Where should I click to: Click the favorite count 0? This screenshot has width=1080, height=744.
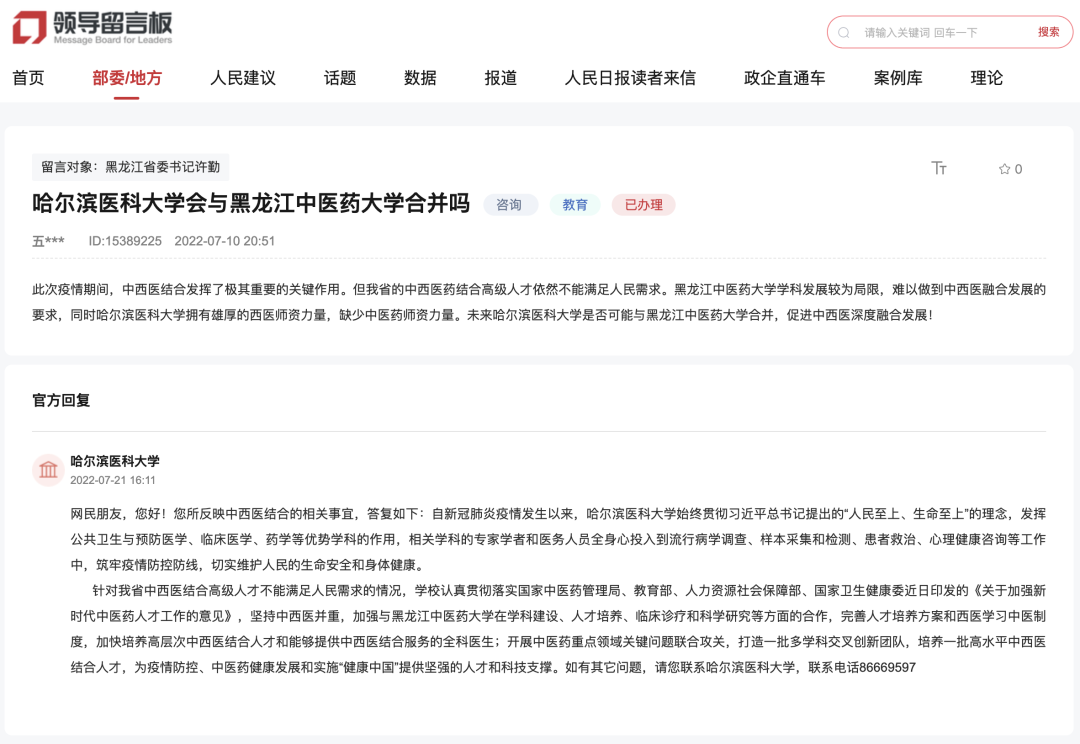(1018, 169)
